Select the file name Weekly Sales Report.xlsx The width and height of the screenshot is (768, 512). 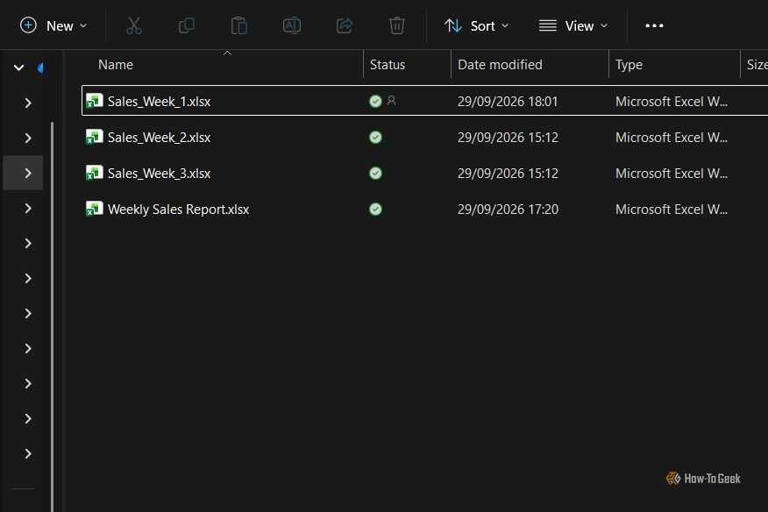coord(178,209)
